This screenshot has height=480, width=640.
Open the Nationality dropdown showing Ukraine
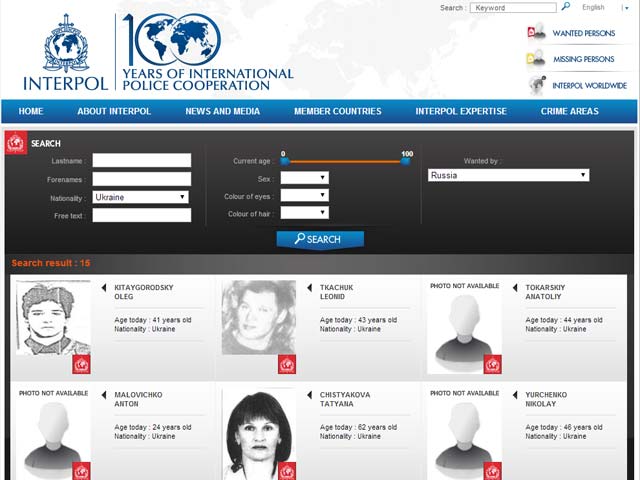click(x=140, y=197)
